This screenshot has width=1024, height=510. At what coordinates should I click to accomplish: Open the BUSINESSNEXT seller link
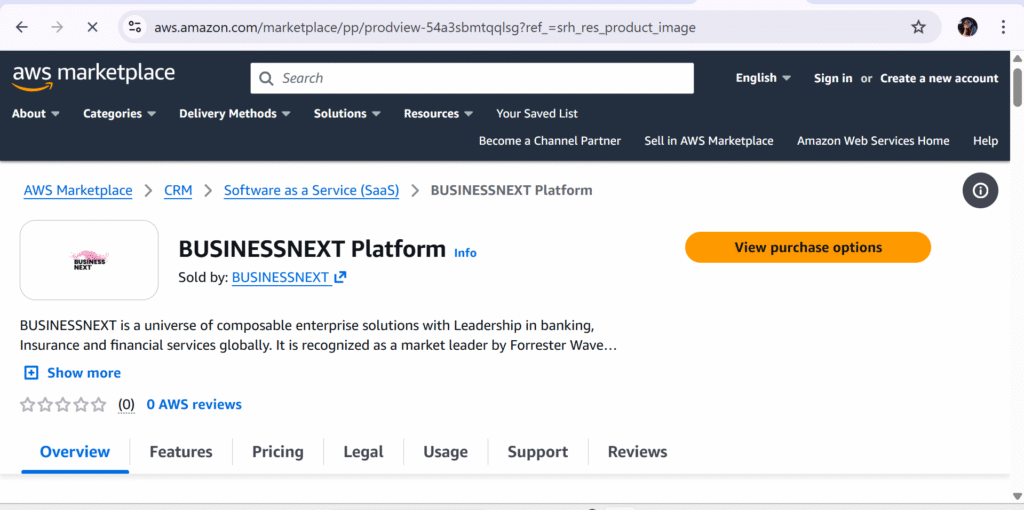coord(281,277)
